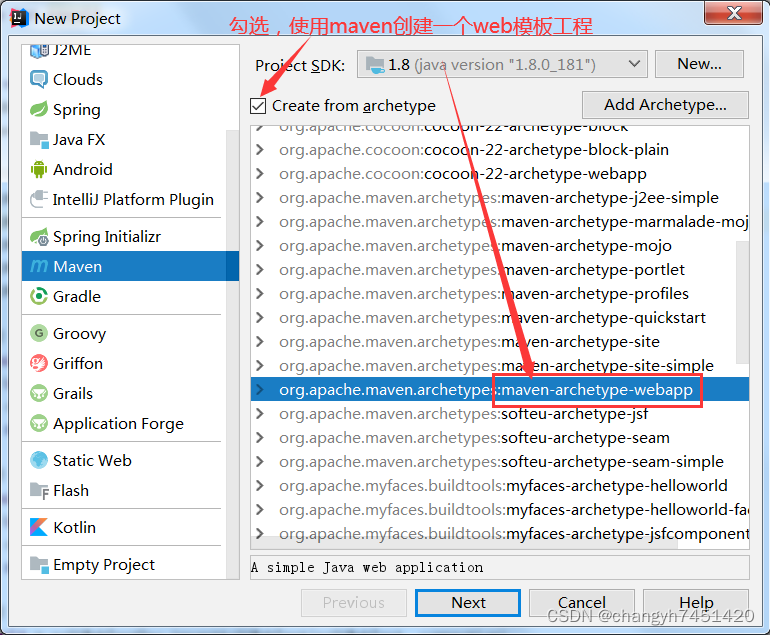The image size is (770, 635).
Task: Click the IntelliJ Platform Plugin icon
Action: (x=39, y=199)
